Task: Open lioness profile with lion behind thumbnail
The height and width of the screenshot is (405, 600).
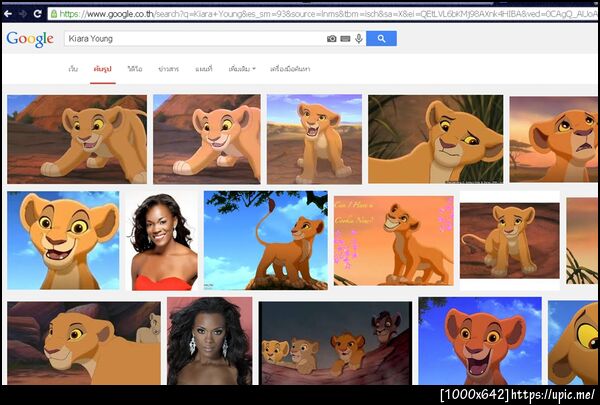Action: coord(84,343)
